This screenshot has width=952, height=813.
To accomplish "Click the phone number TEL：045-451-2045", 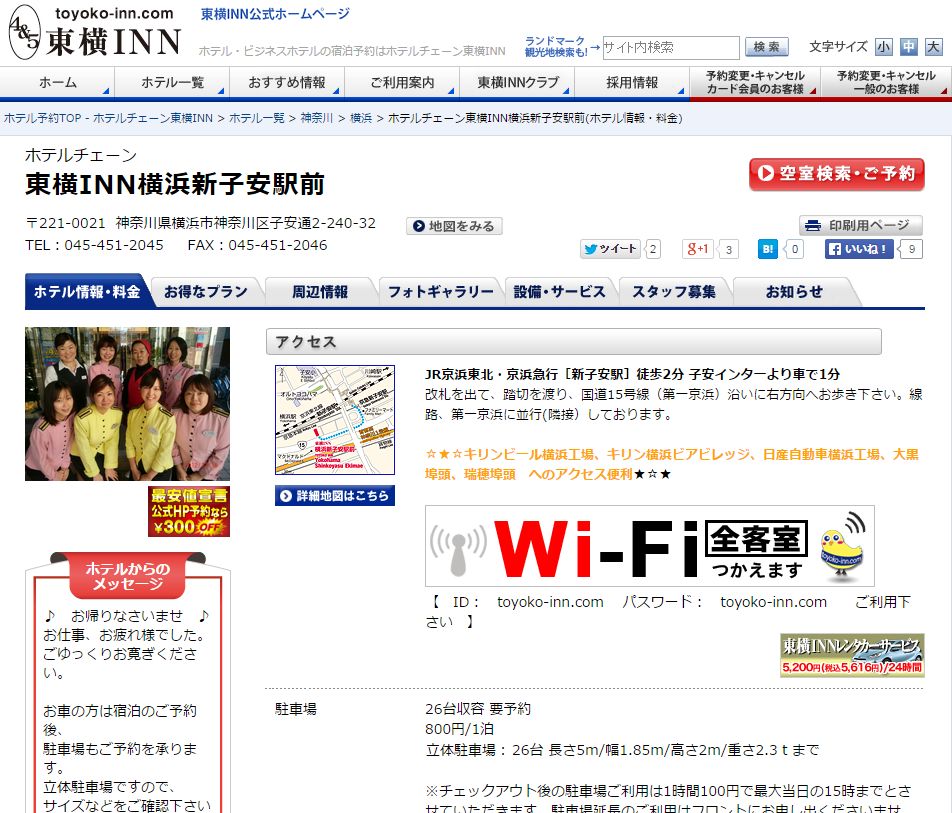I will tap(94, 245).
